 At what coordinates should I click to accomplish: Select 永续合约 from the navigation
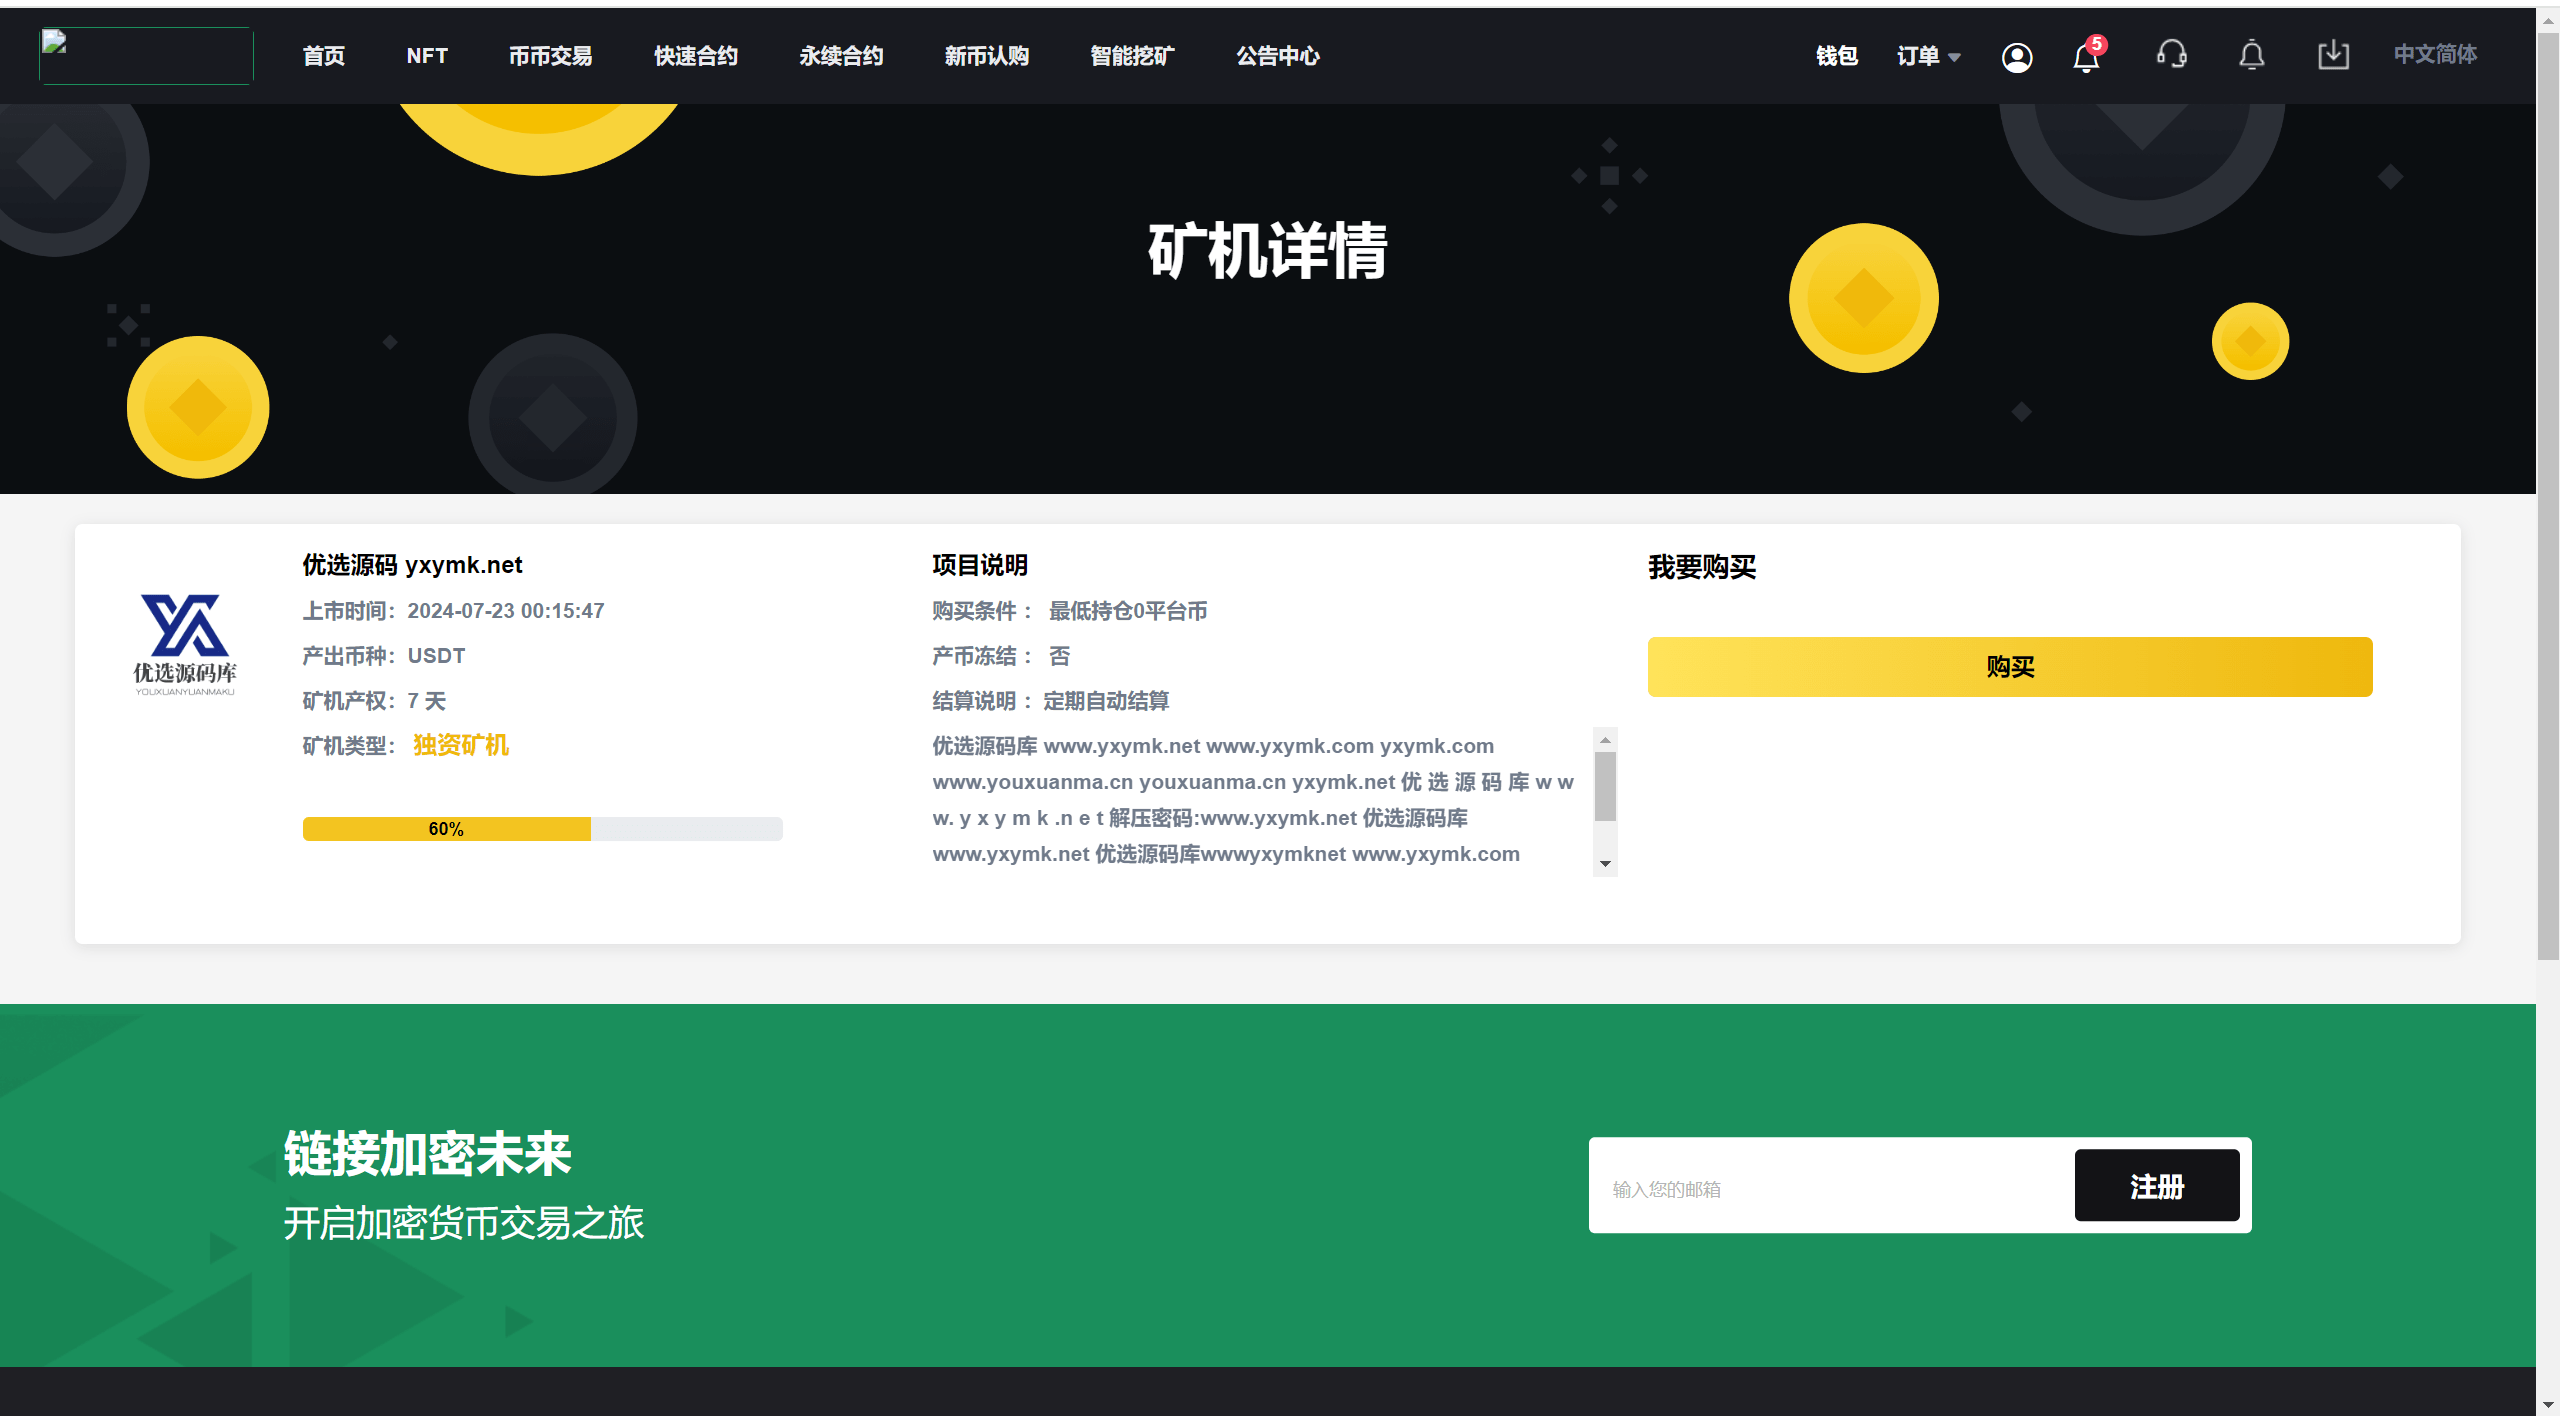[841, 56]
